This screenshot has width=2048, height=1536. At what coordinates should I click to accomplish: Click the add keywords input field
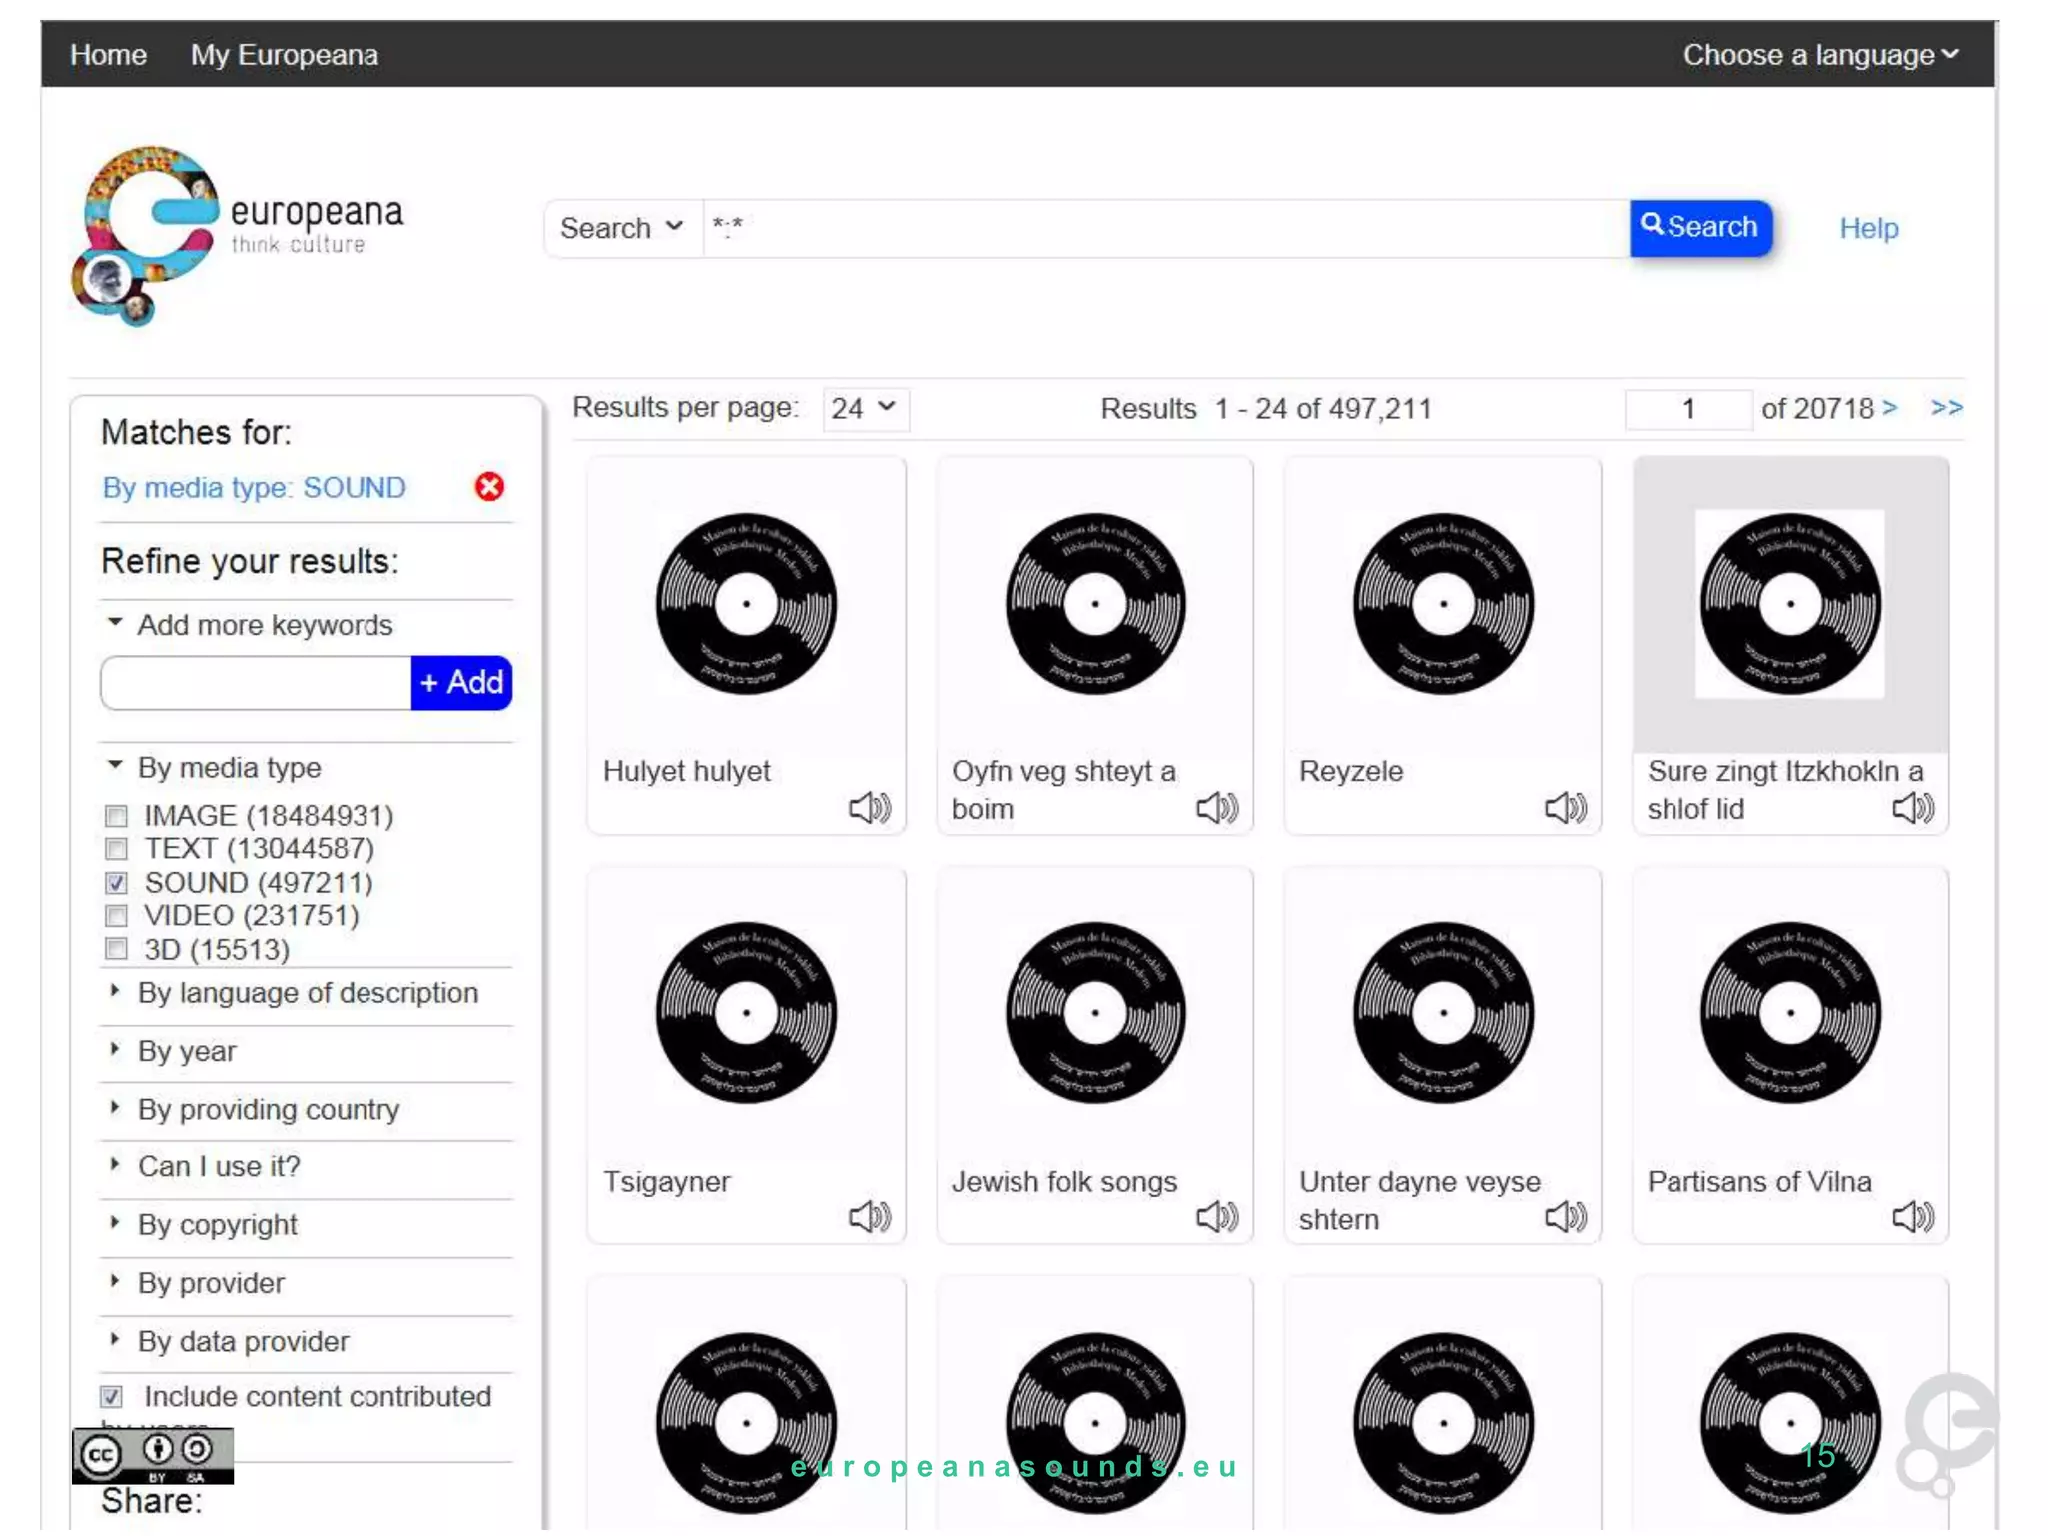pos(256,683)
